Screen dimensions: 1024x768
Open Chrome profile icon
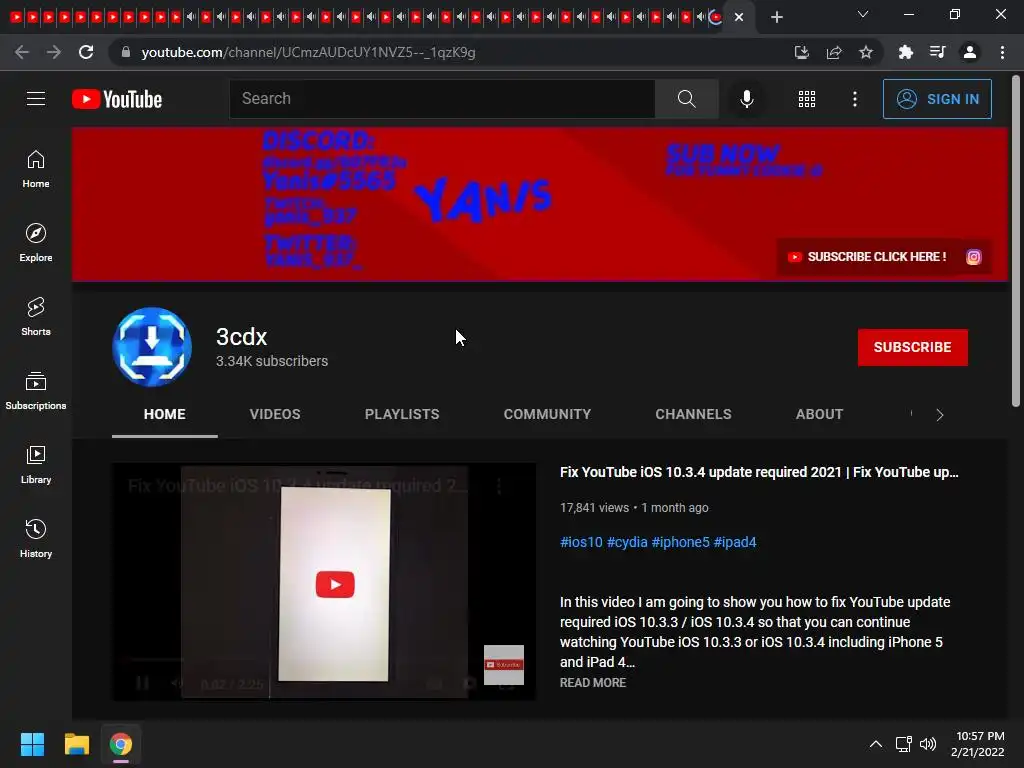click(970, 52)
